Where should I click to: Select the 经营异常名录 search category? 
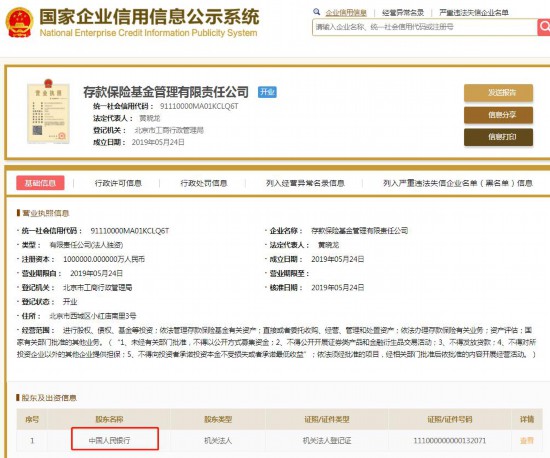click(403, 13)
